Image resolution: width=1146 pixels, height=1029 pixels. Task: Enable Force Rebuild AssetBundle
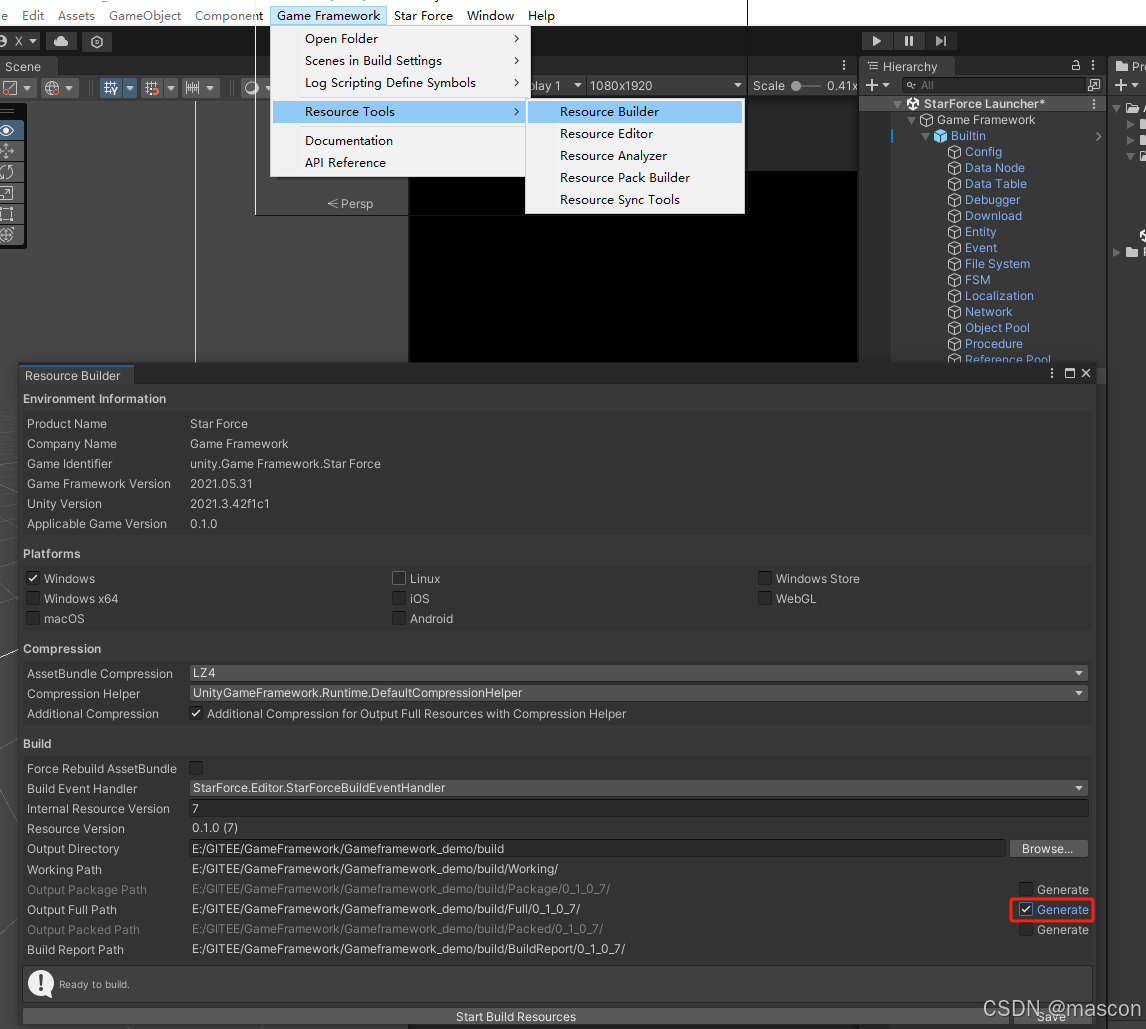point(195,768)
